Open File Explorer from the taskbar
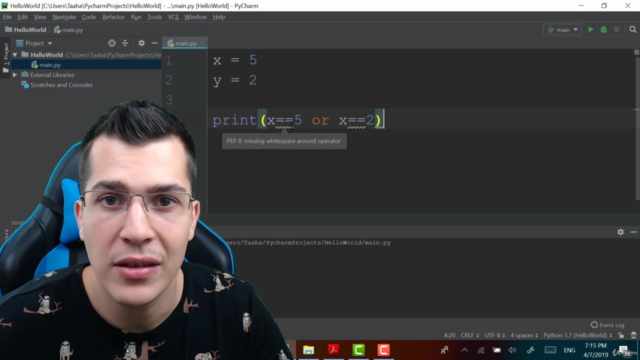Screen dimensions: 640x360 pyautogui.click(x=309, y=350)
